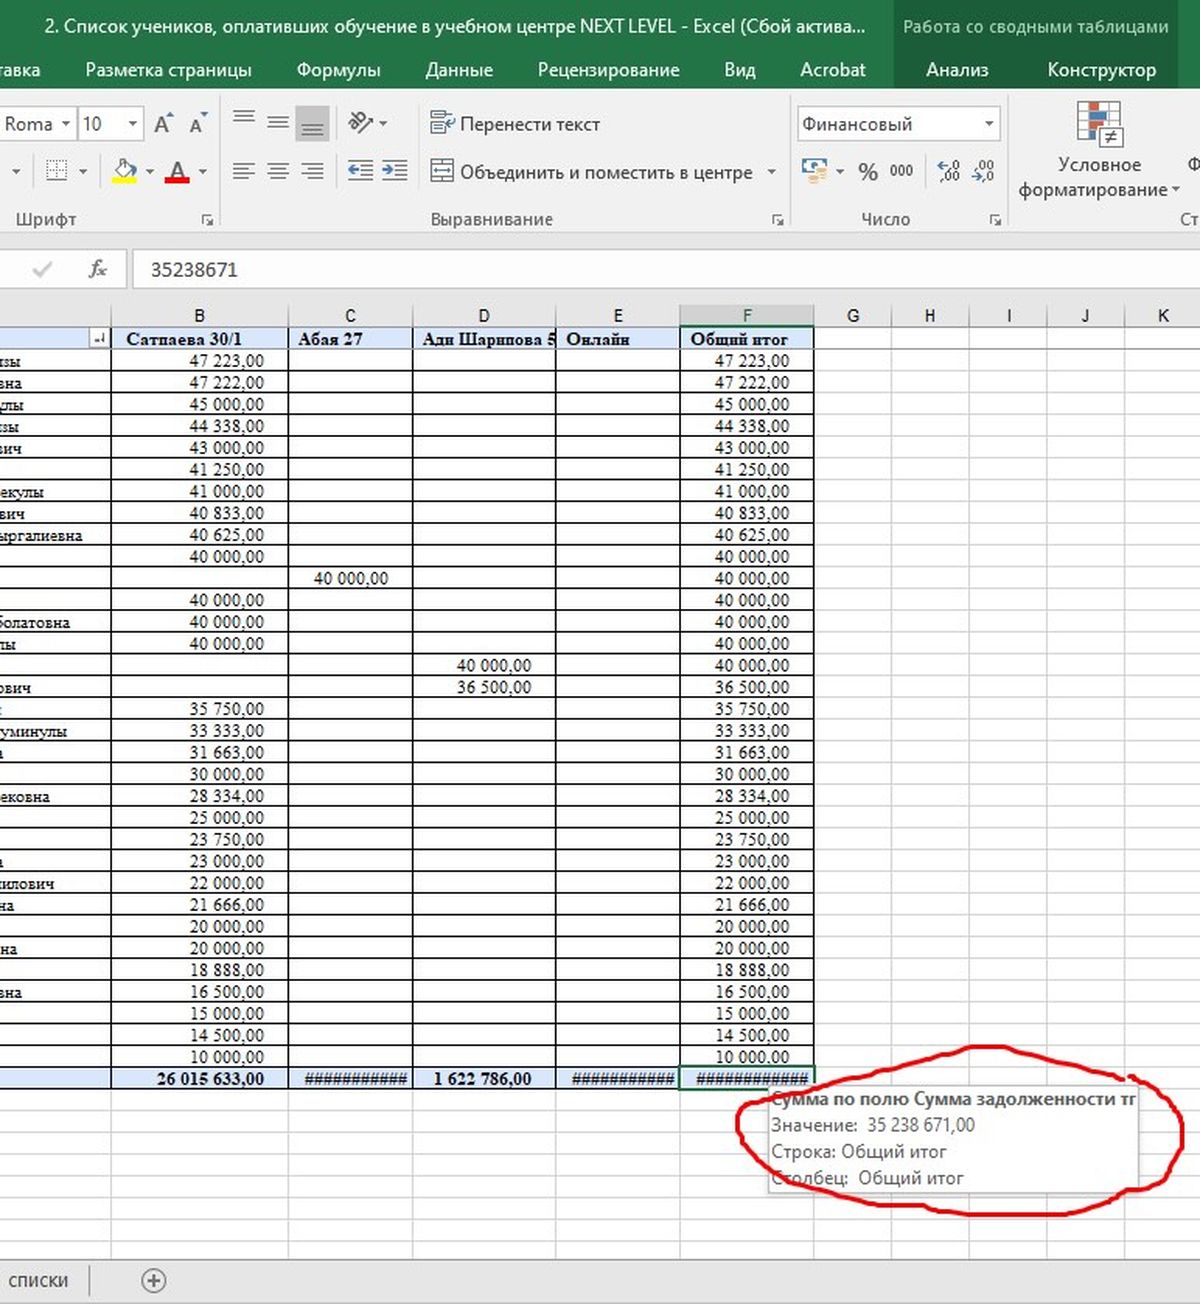Toggle Перенести текст wrap text

click(515, 124)
